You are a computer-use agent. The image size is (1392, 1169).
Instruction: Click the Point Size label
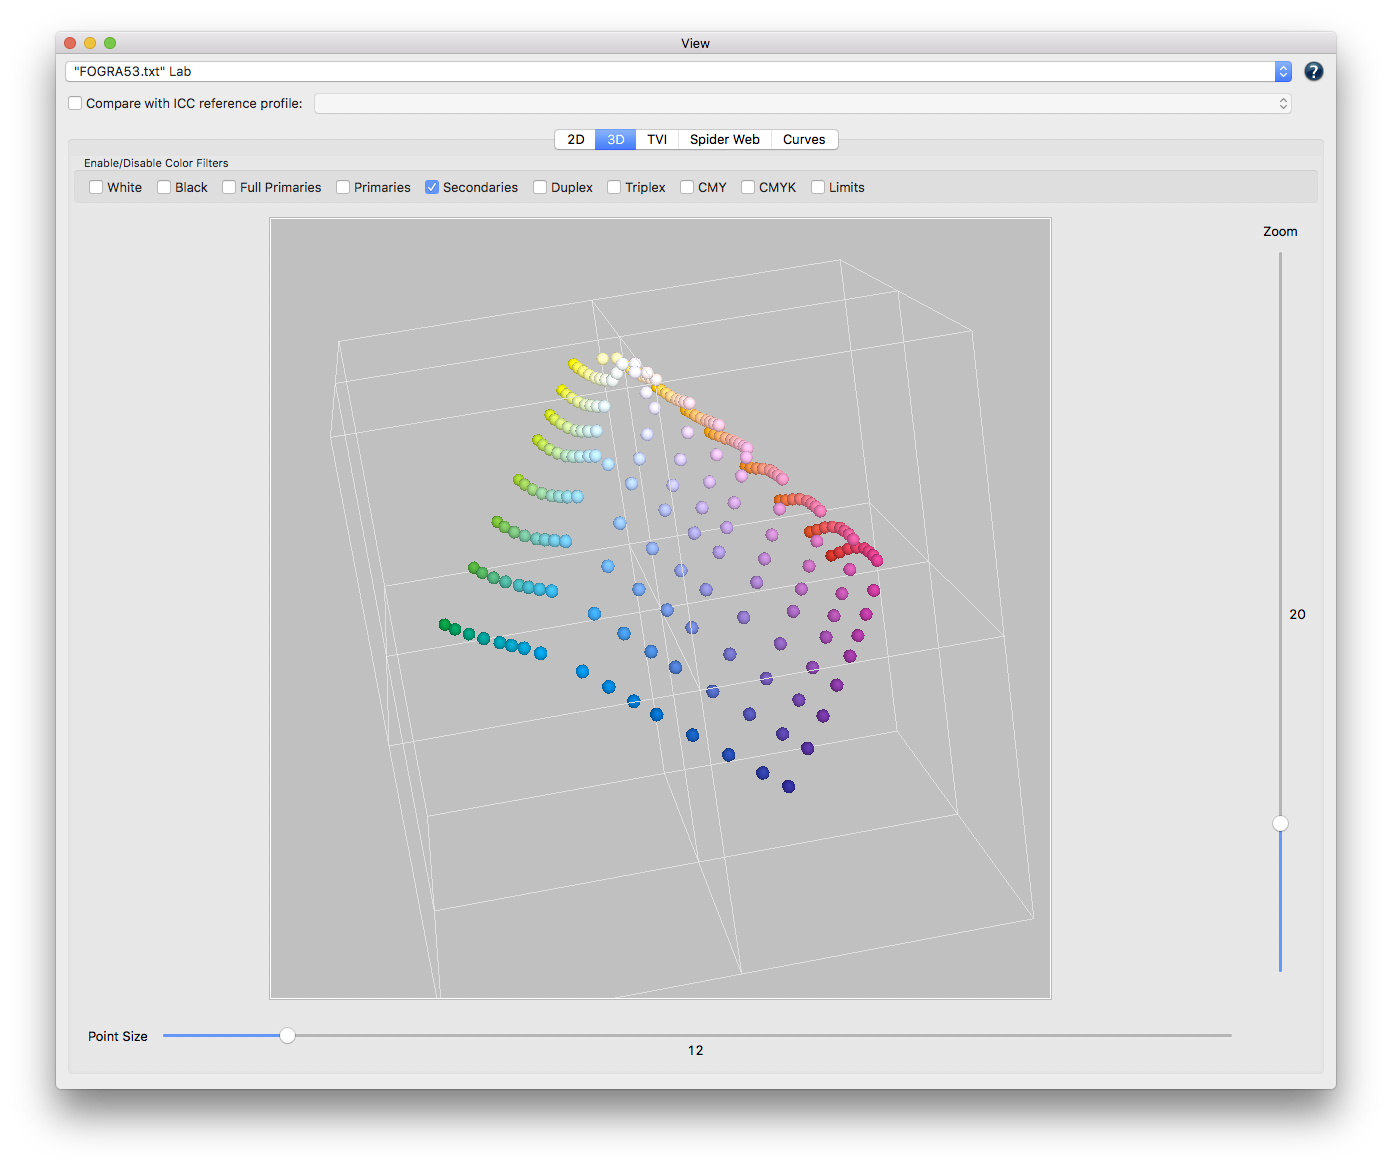(118, 1036)
